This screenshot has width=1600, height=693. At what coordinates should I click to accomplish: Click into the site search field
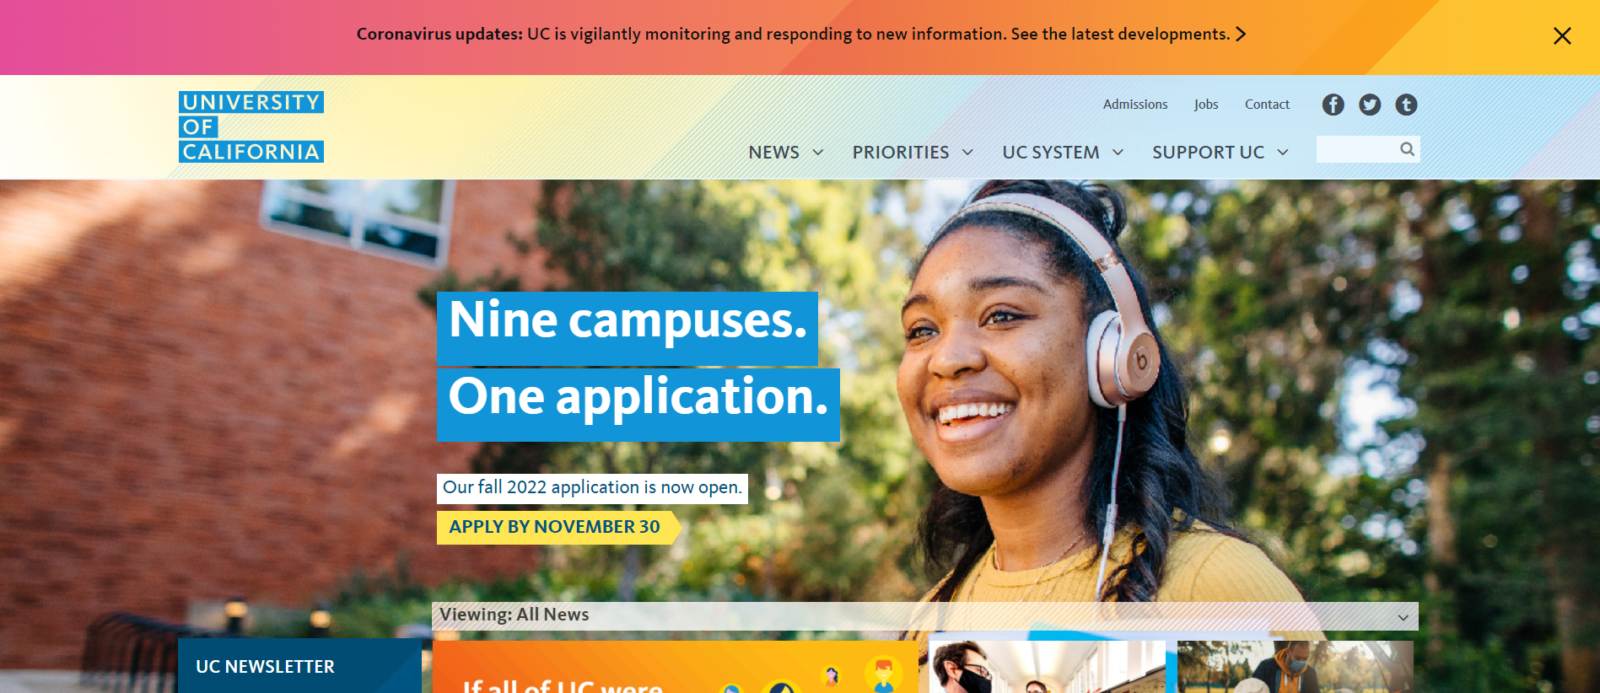(x=1357, y=149)
